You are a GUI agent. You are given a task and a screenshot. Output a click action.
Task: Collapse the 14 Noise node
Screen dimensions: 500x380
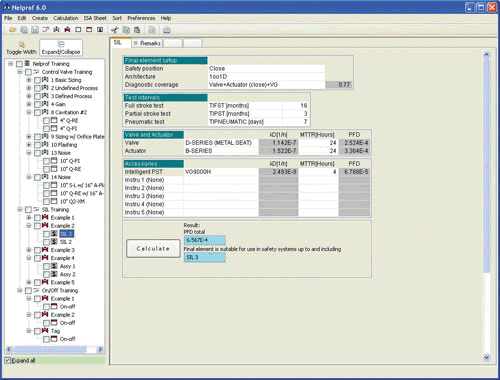coord(29,177)
